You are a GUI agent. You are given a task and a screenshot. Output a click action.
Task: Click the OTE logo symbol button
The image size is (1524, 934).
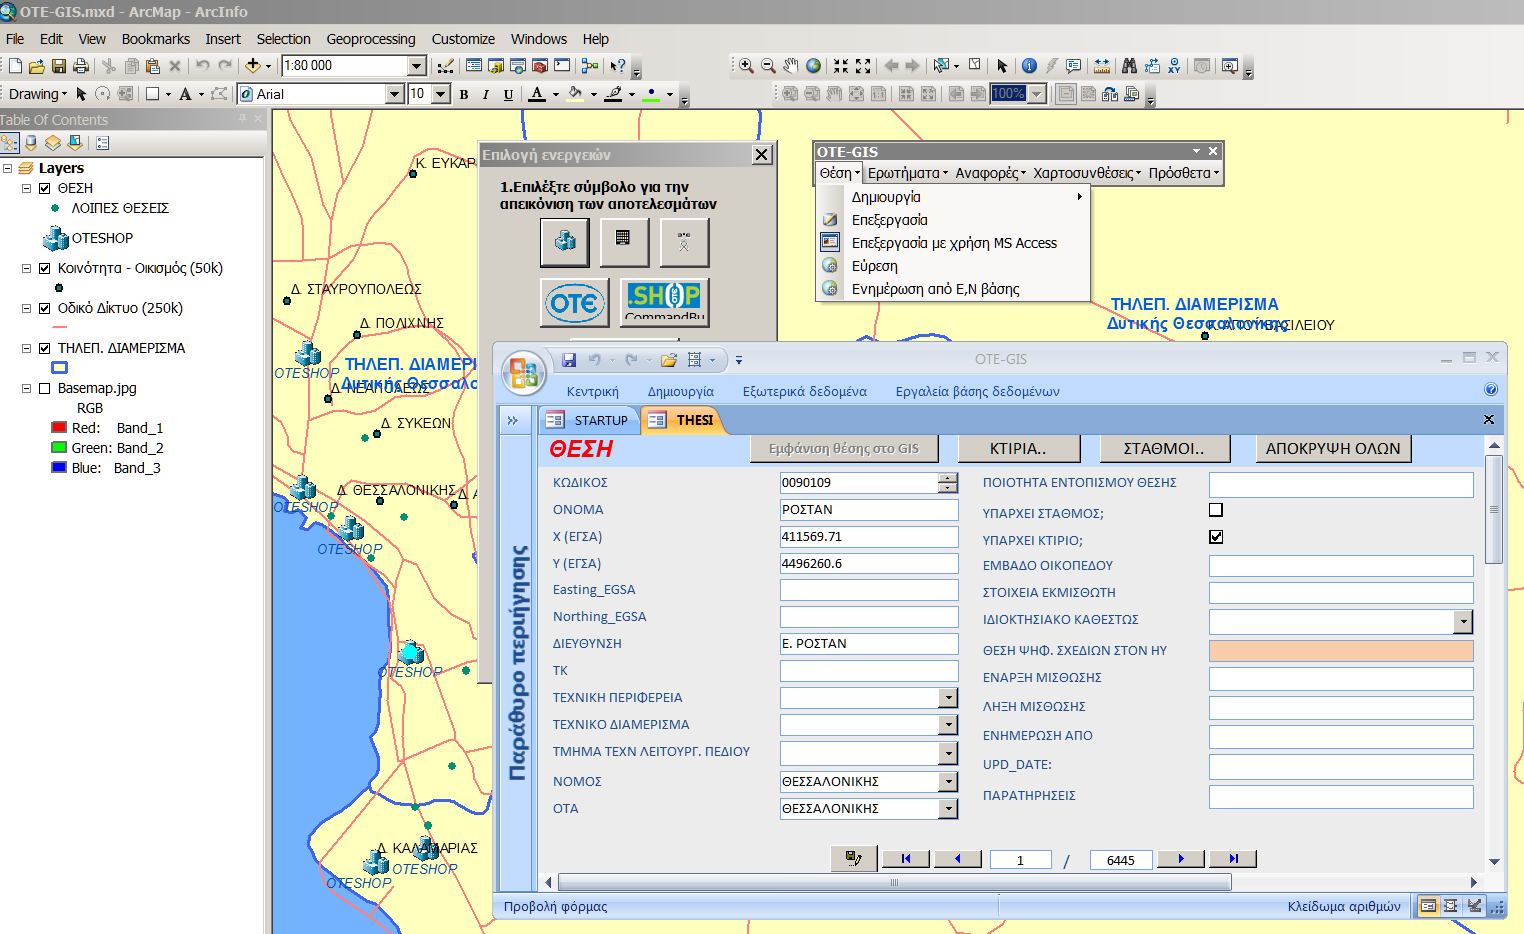pyautogui.click(x=575, y=302)
